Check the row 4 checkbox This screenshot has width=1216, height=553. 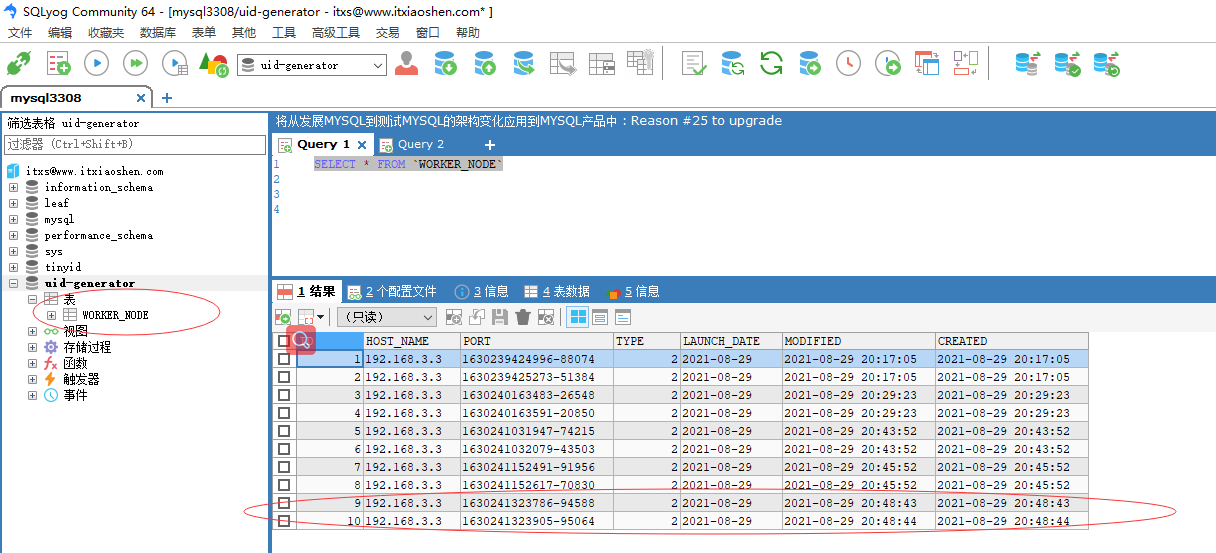pyautogui.click(x=284, y=413)
